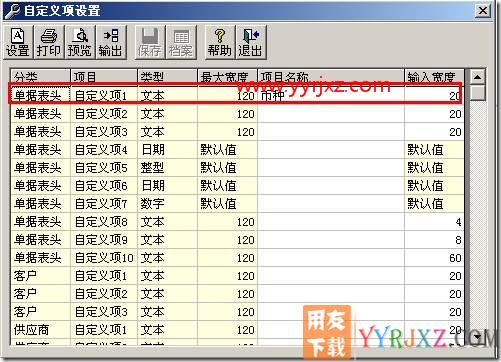Select 单据表头 自定义项5 cell

tap(104, 168)
